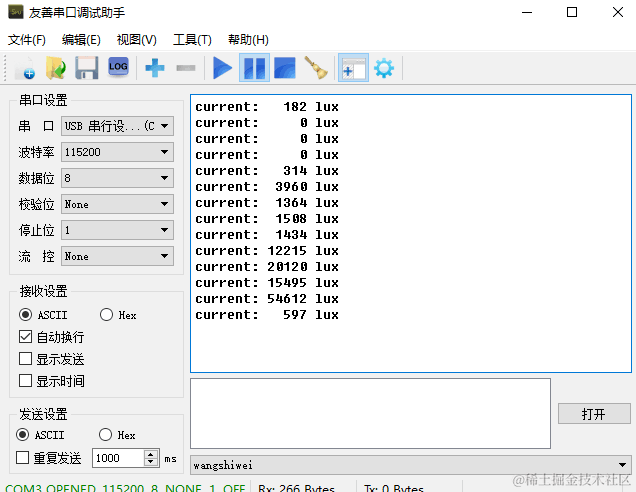
Task: Click the 'current: 54612 lux' line
Action: 267,299
